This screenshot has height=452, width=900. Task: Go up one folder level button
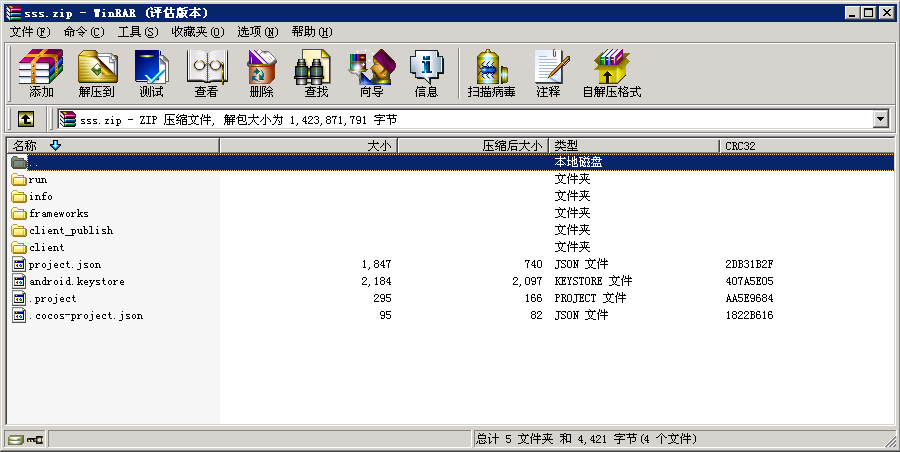click(x=26, y=119)
